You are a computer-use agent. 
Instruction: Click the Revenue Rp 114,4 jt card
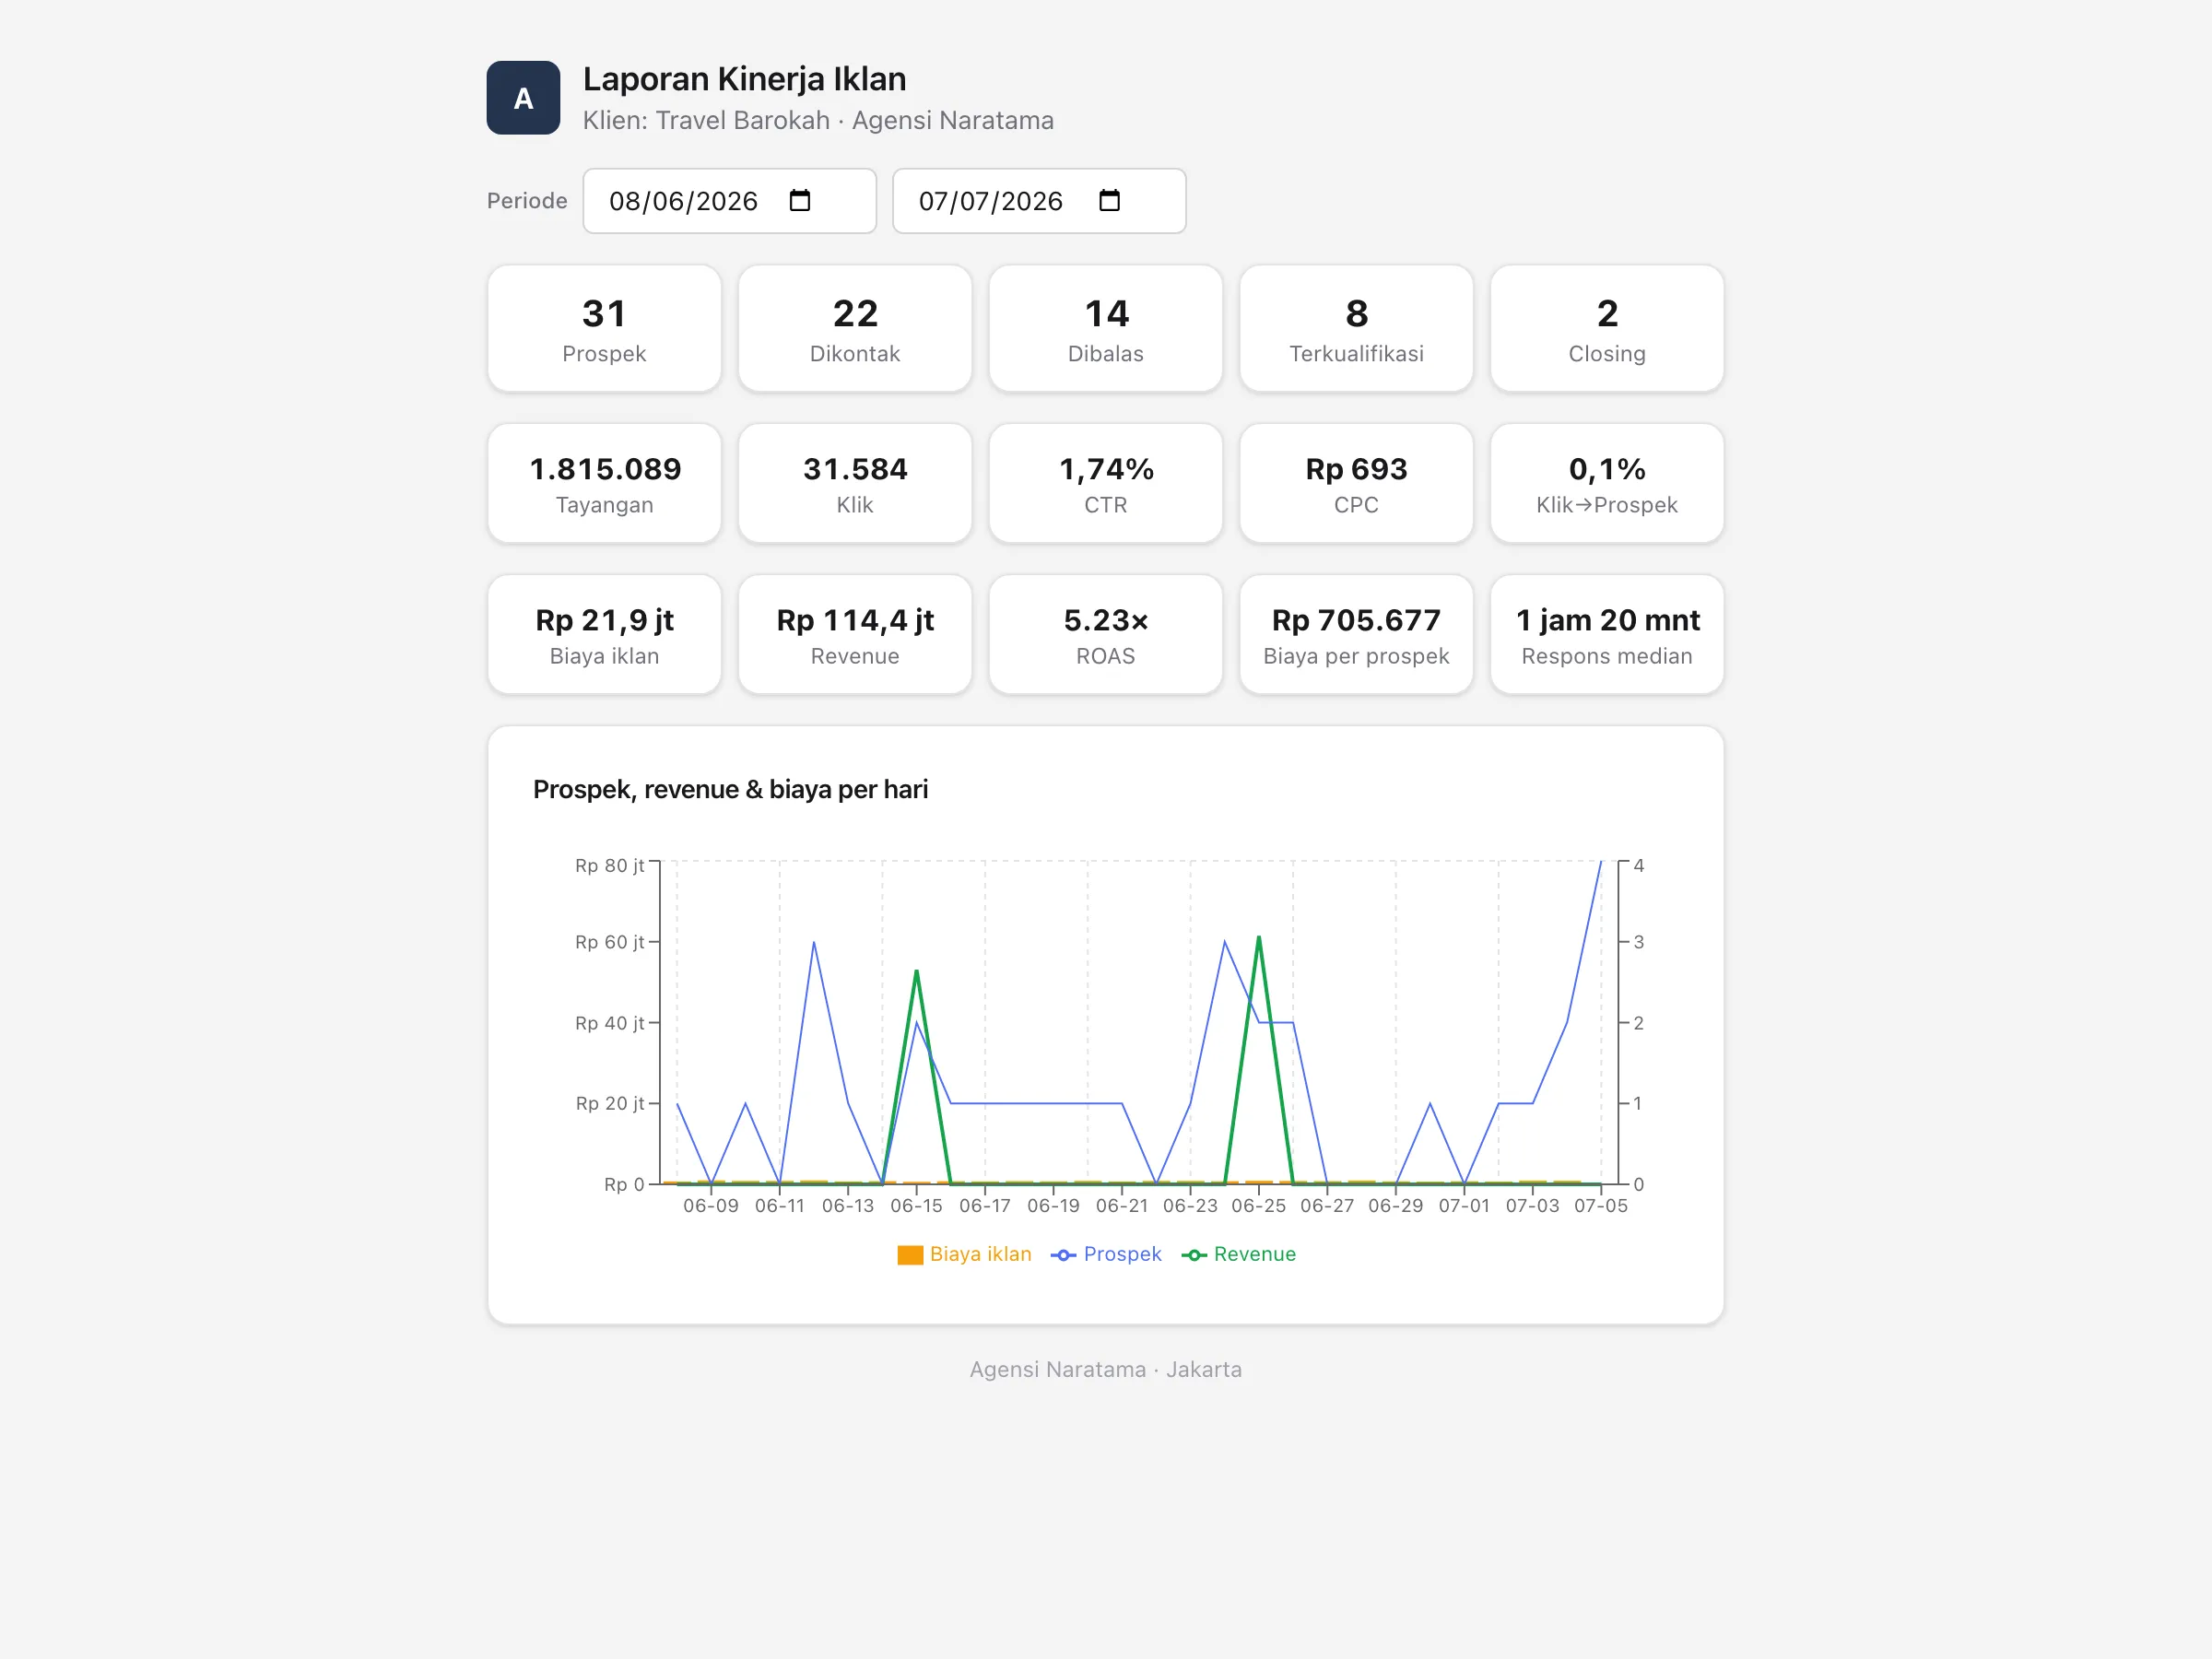pos(855,634)
